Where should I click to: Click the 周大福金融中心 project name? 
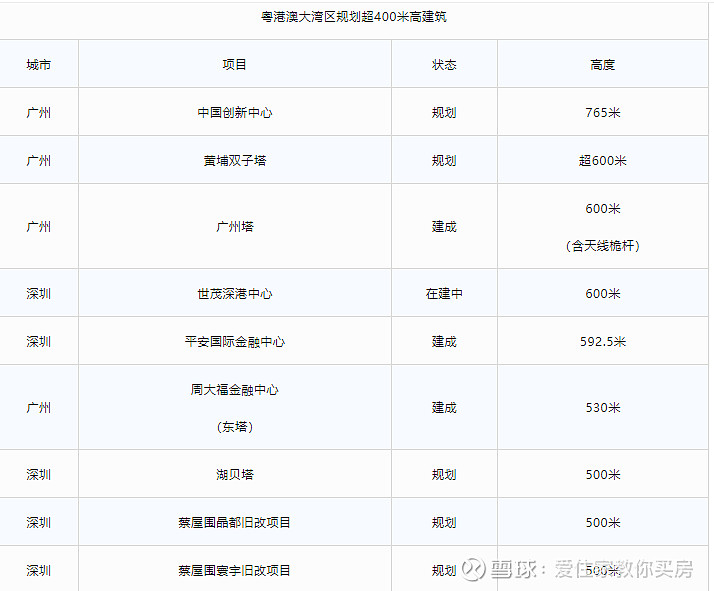235,390
